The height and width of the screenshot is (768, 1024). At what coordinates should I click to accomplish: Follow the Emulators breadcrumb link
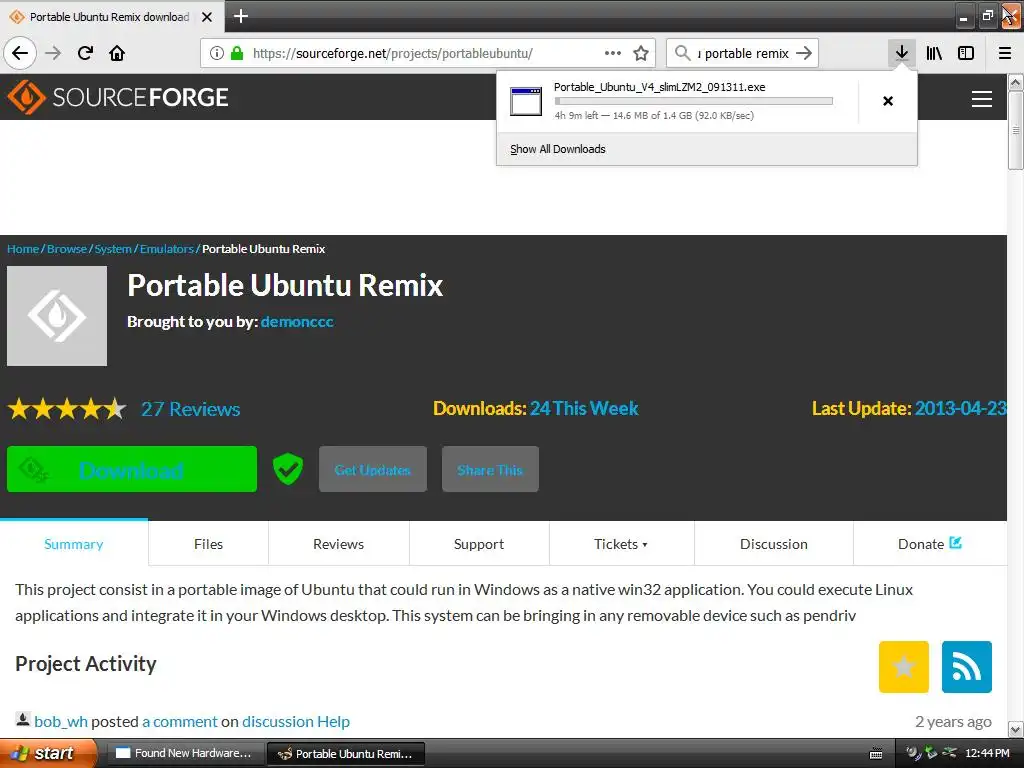pyautogui.click(x=167, y=249)
